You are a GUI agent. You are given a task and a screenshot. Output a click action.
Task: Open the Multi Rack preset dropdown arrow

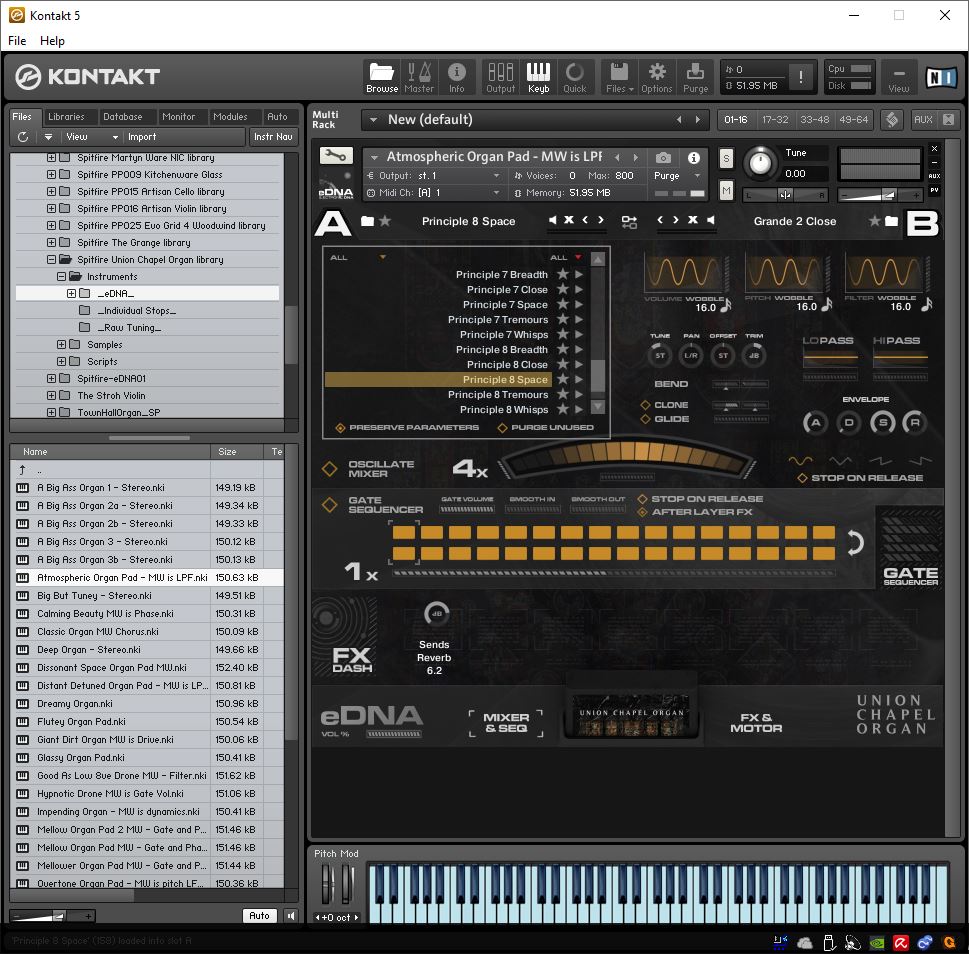point(373,120)
